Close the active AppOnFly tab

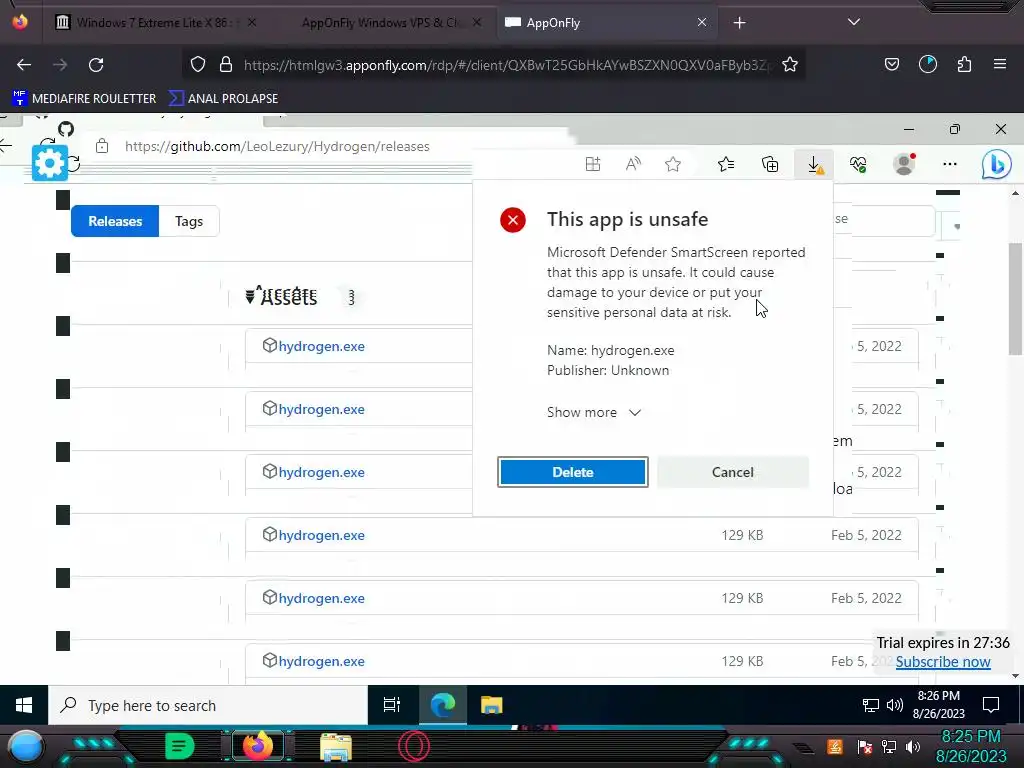point(701,22)
